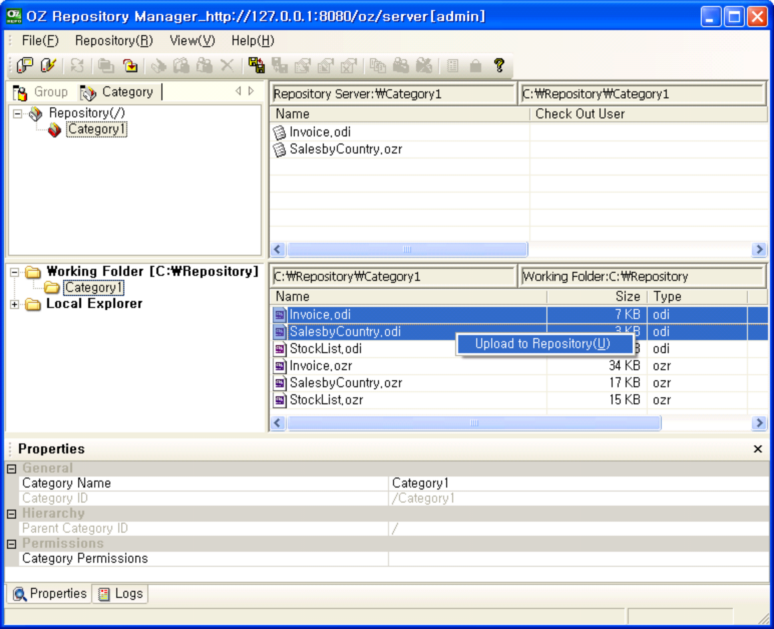Open the Help(H) menu
This screenshot has width=774, height=629.
[253, 41]
